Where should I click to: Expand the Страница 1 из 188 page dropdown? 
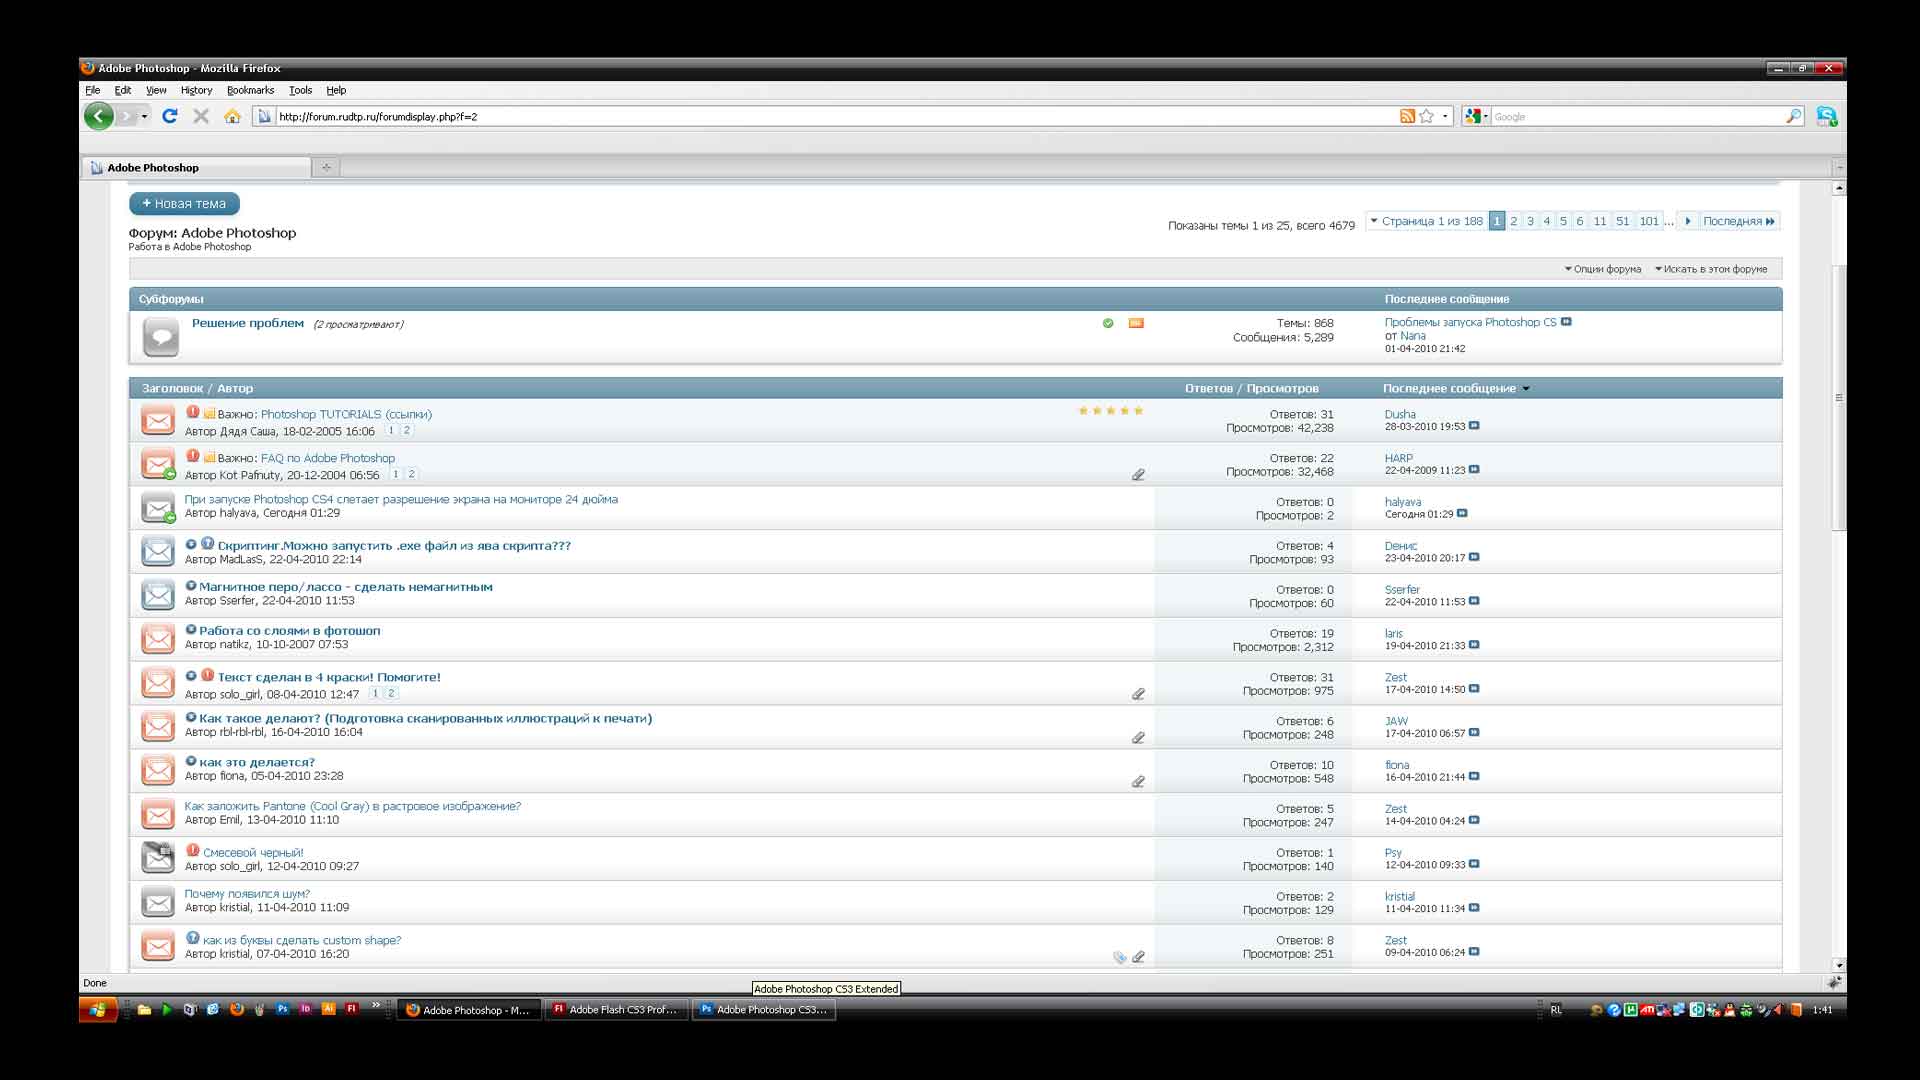pos(1426,221)
